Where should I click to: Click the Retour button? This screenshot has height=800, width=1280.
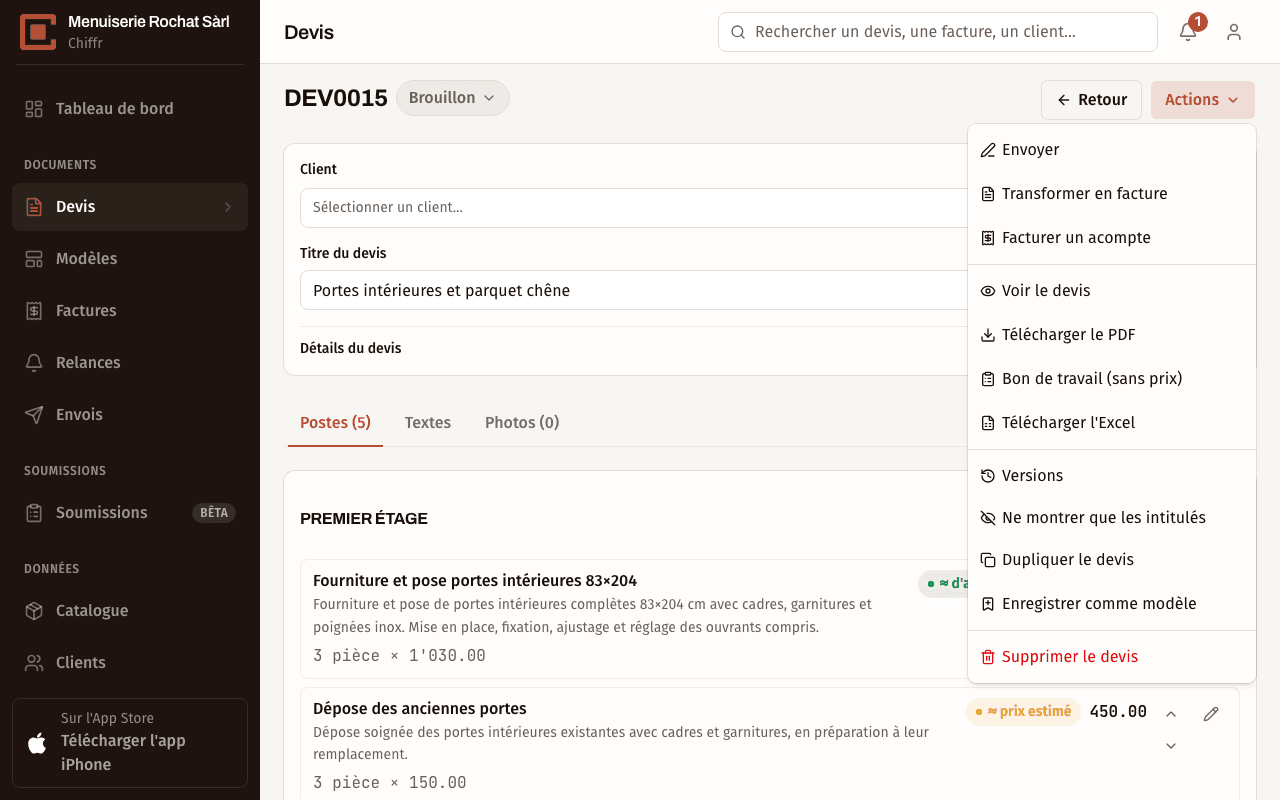pos(1091,100)
